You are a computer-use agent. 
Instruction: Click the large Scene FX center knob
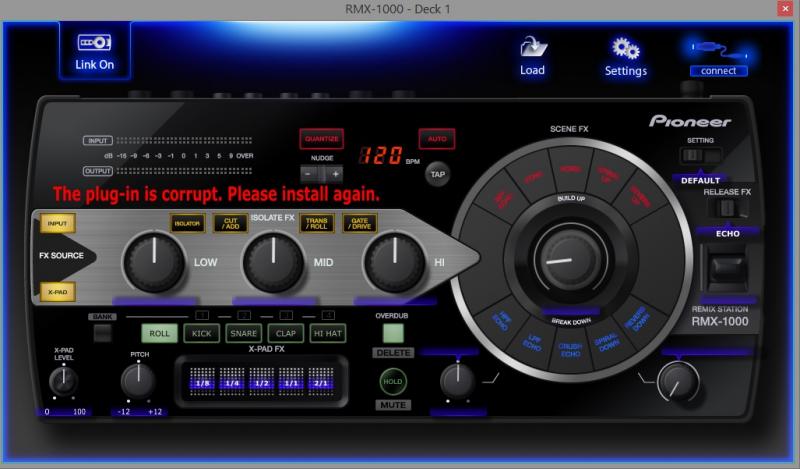tap(570, 258)
